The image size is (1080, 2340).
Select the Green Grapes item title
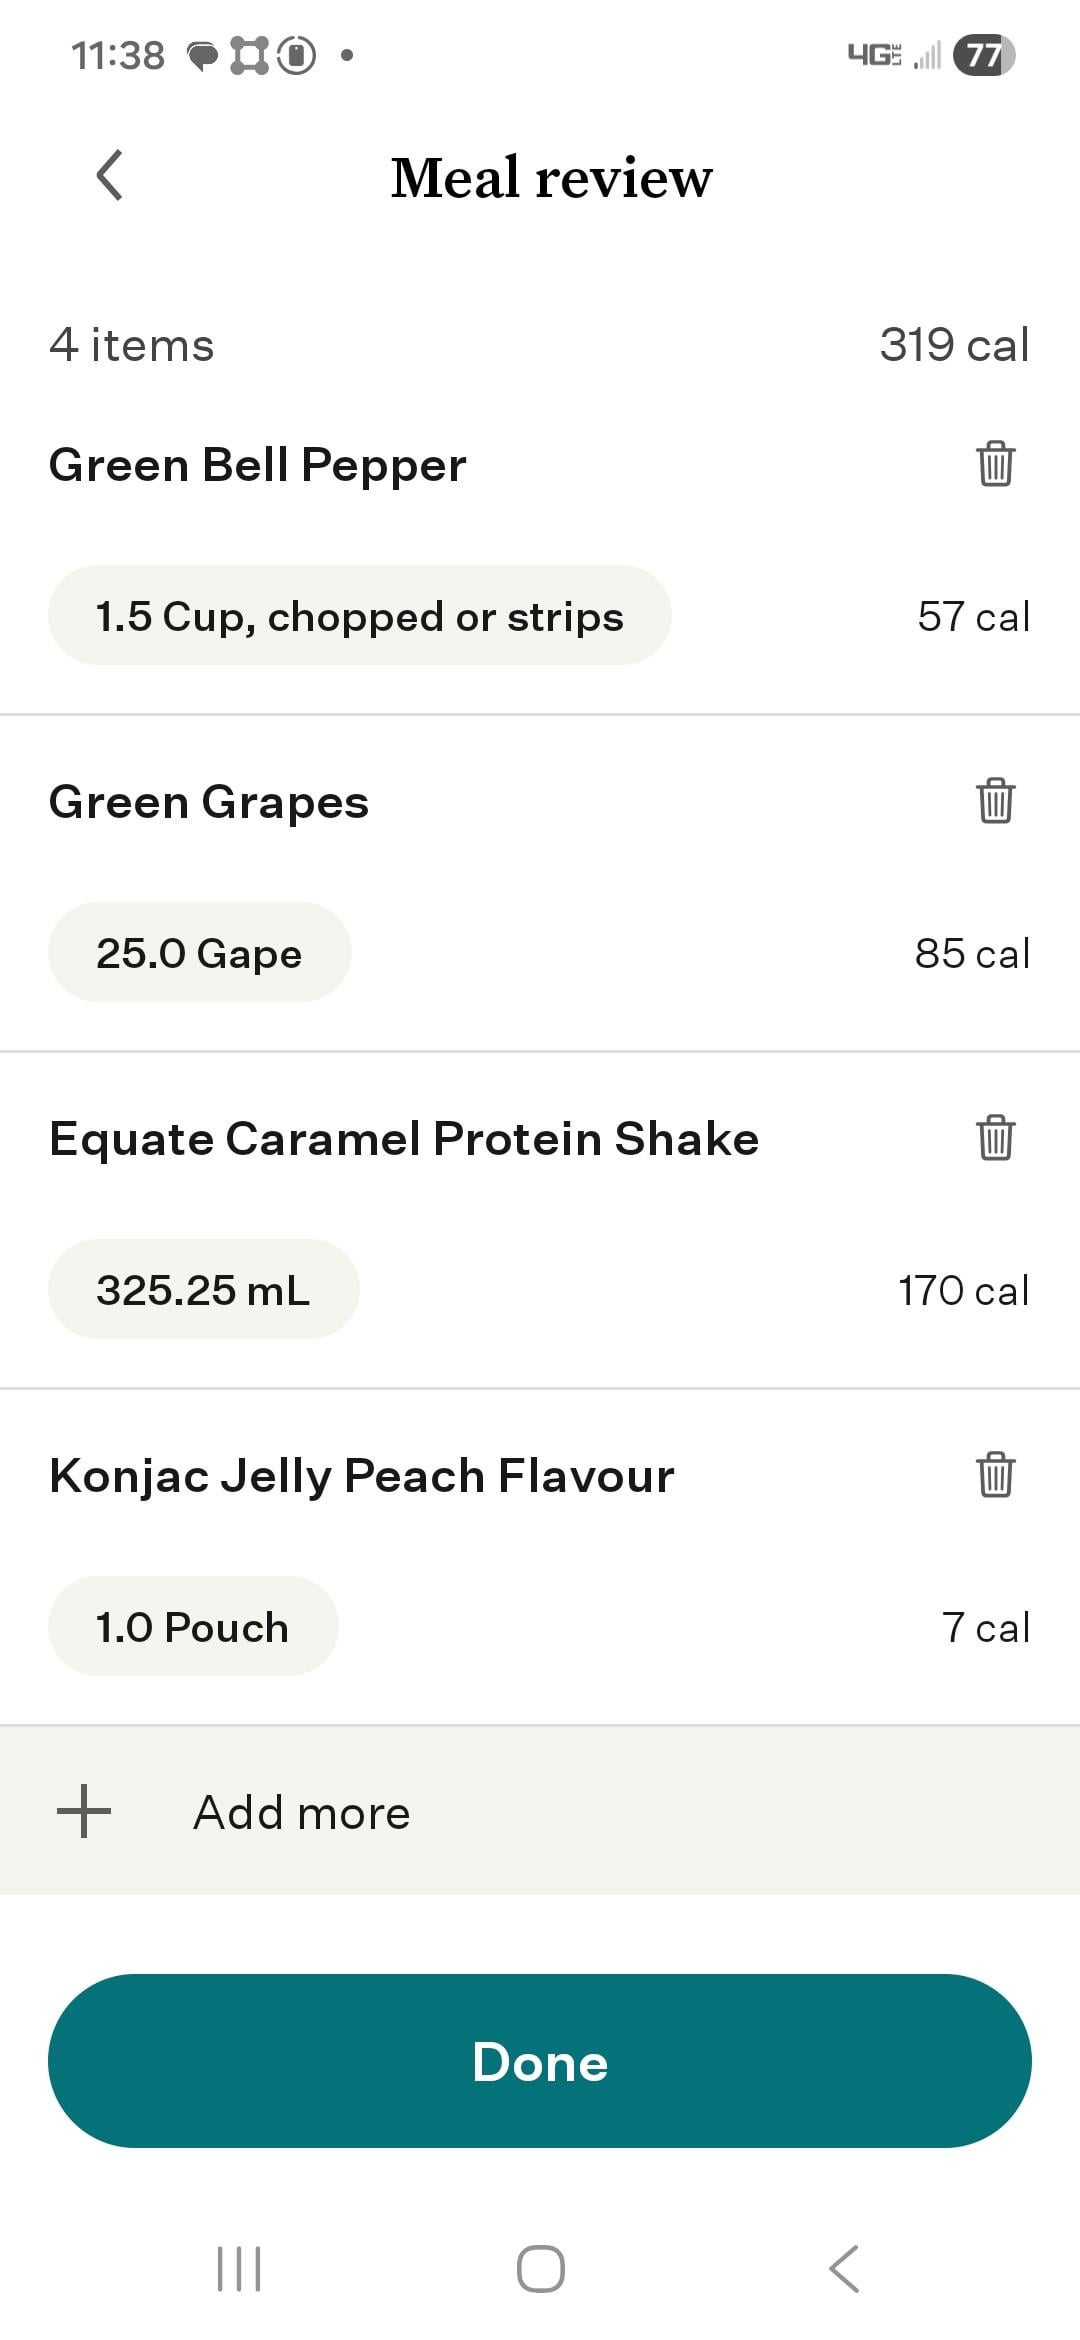pos(209,802)
